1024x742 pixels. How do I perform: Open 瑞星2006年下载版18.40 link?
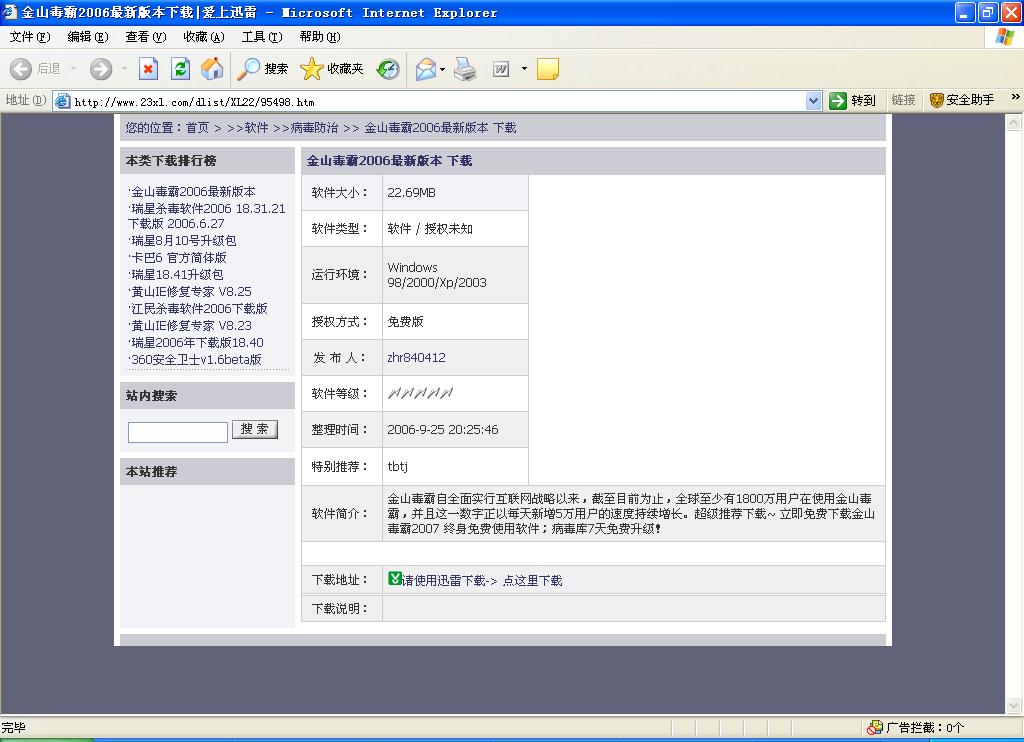pos(197,342)
